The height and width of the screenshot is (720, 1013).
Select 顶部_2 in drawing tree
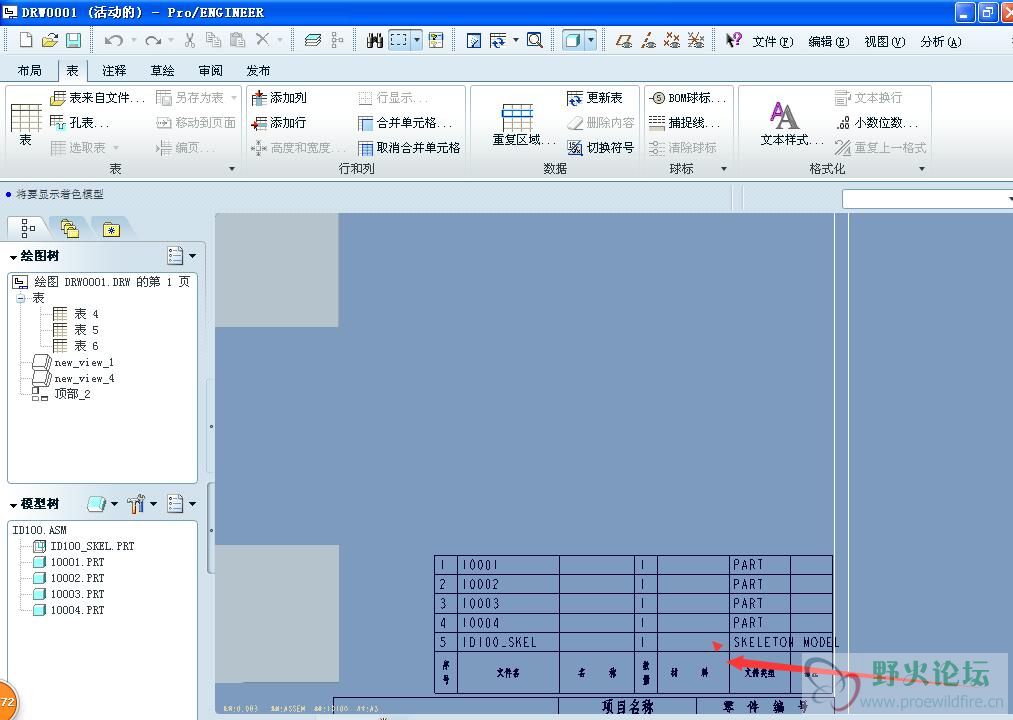(62, 394)
